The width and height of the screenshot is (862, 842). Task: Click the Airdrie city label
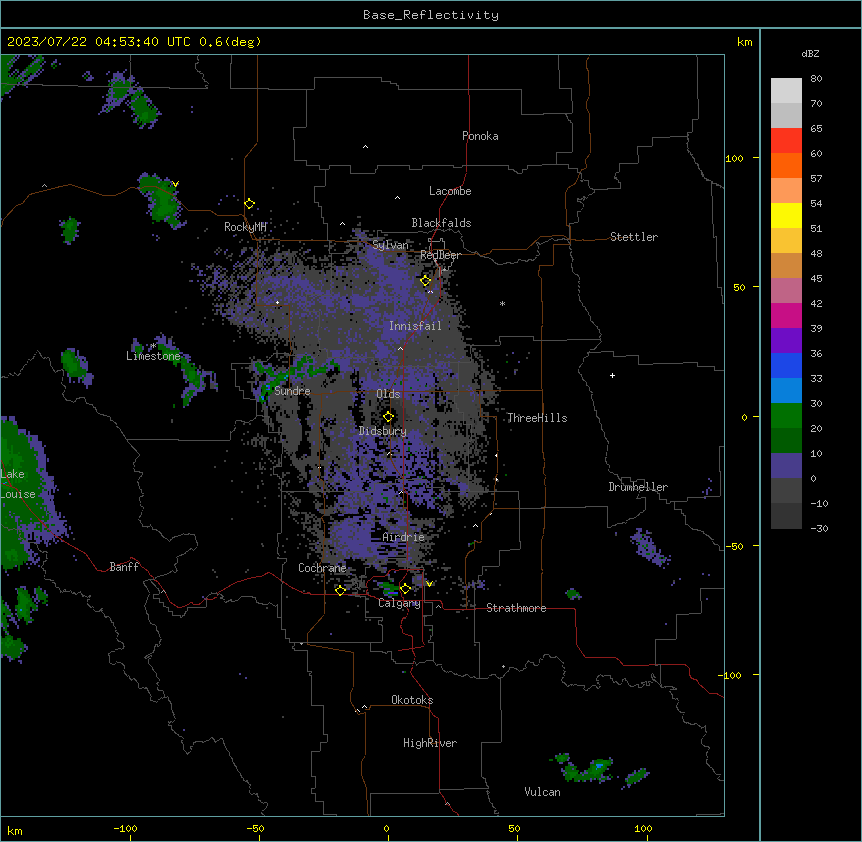click(403, 537)
